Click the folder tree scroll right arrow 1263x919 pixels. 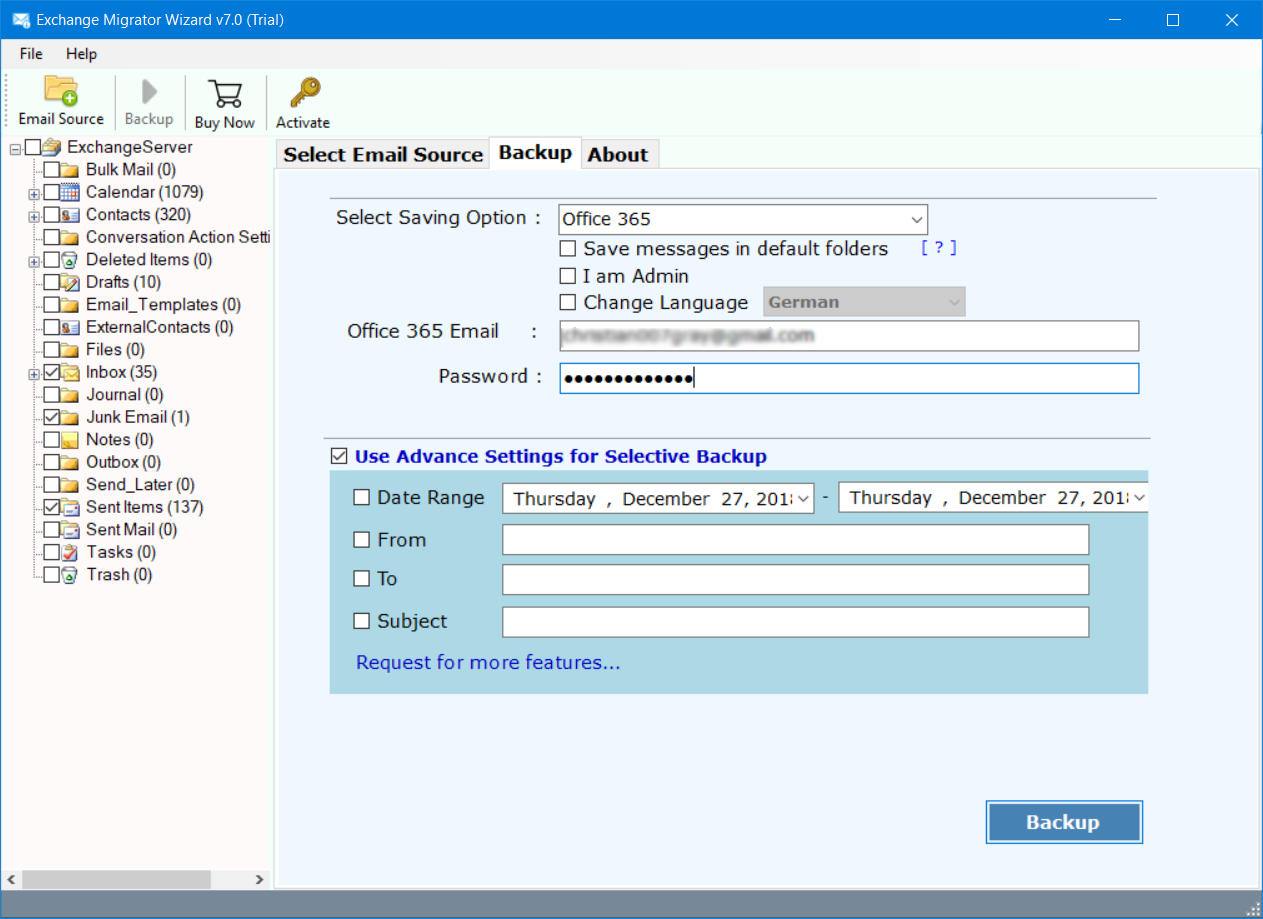pyautogui.click(x=260, y=880)
